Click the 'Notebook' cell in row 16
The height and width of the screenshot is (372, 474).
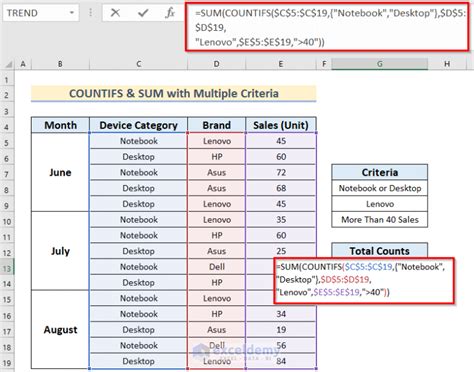pos(139,314)
